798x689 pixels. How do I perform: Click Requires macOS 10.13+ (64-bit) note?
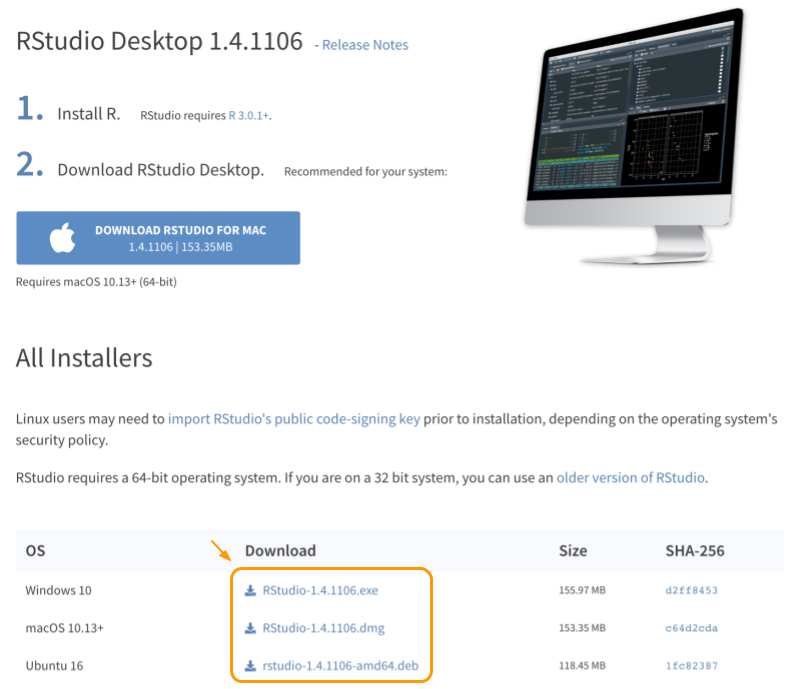click(x=96, y=282)
